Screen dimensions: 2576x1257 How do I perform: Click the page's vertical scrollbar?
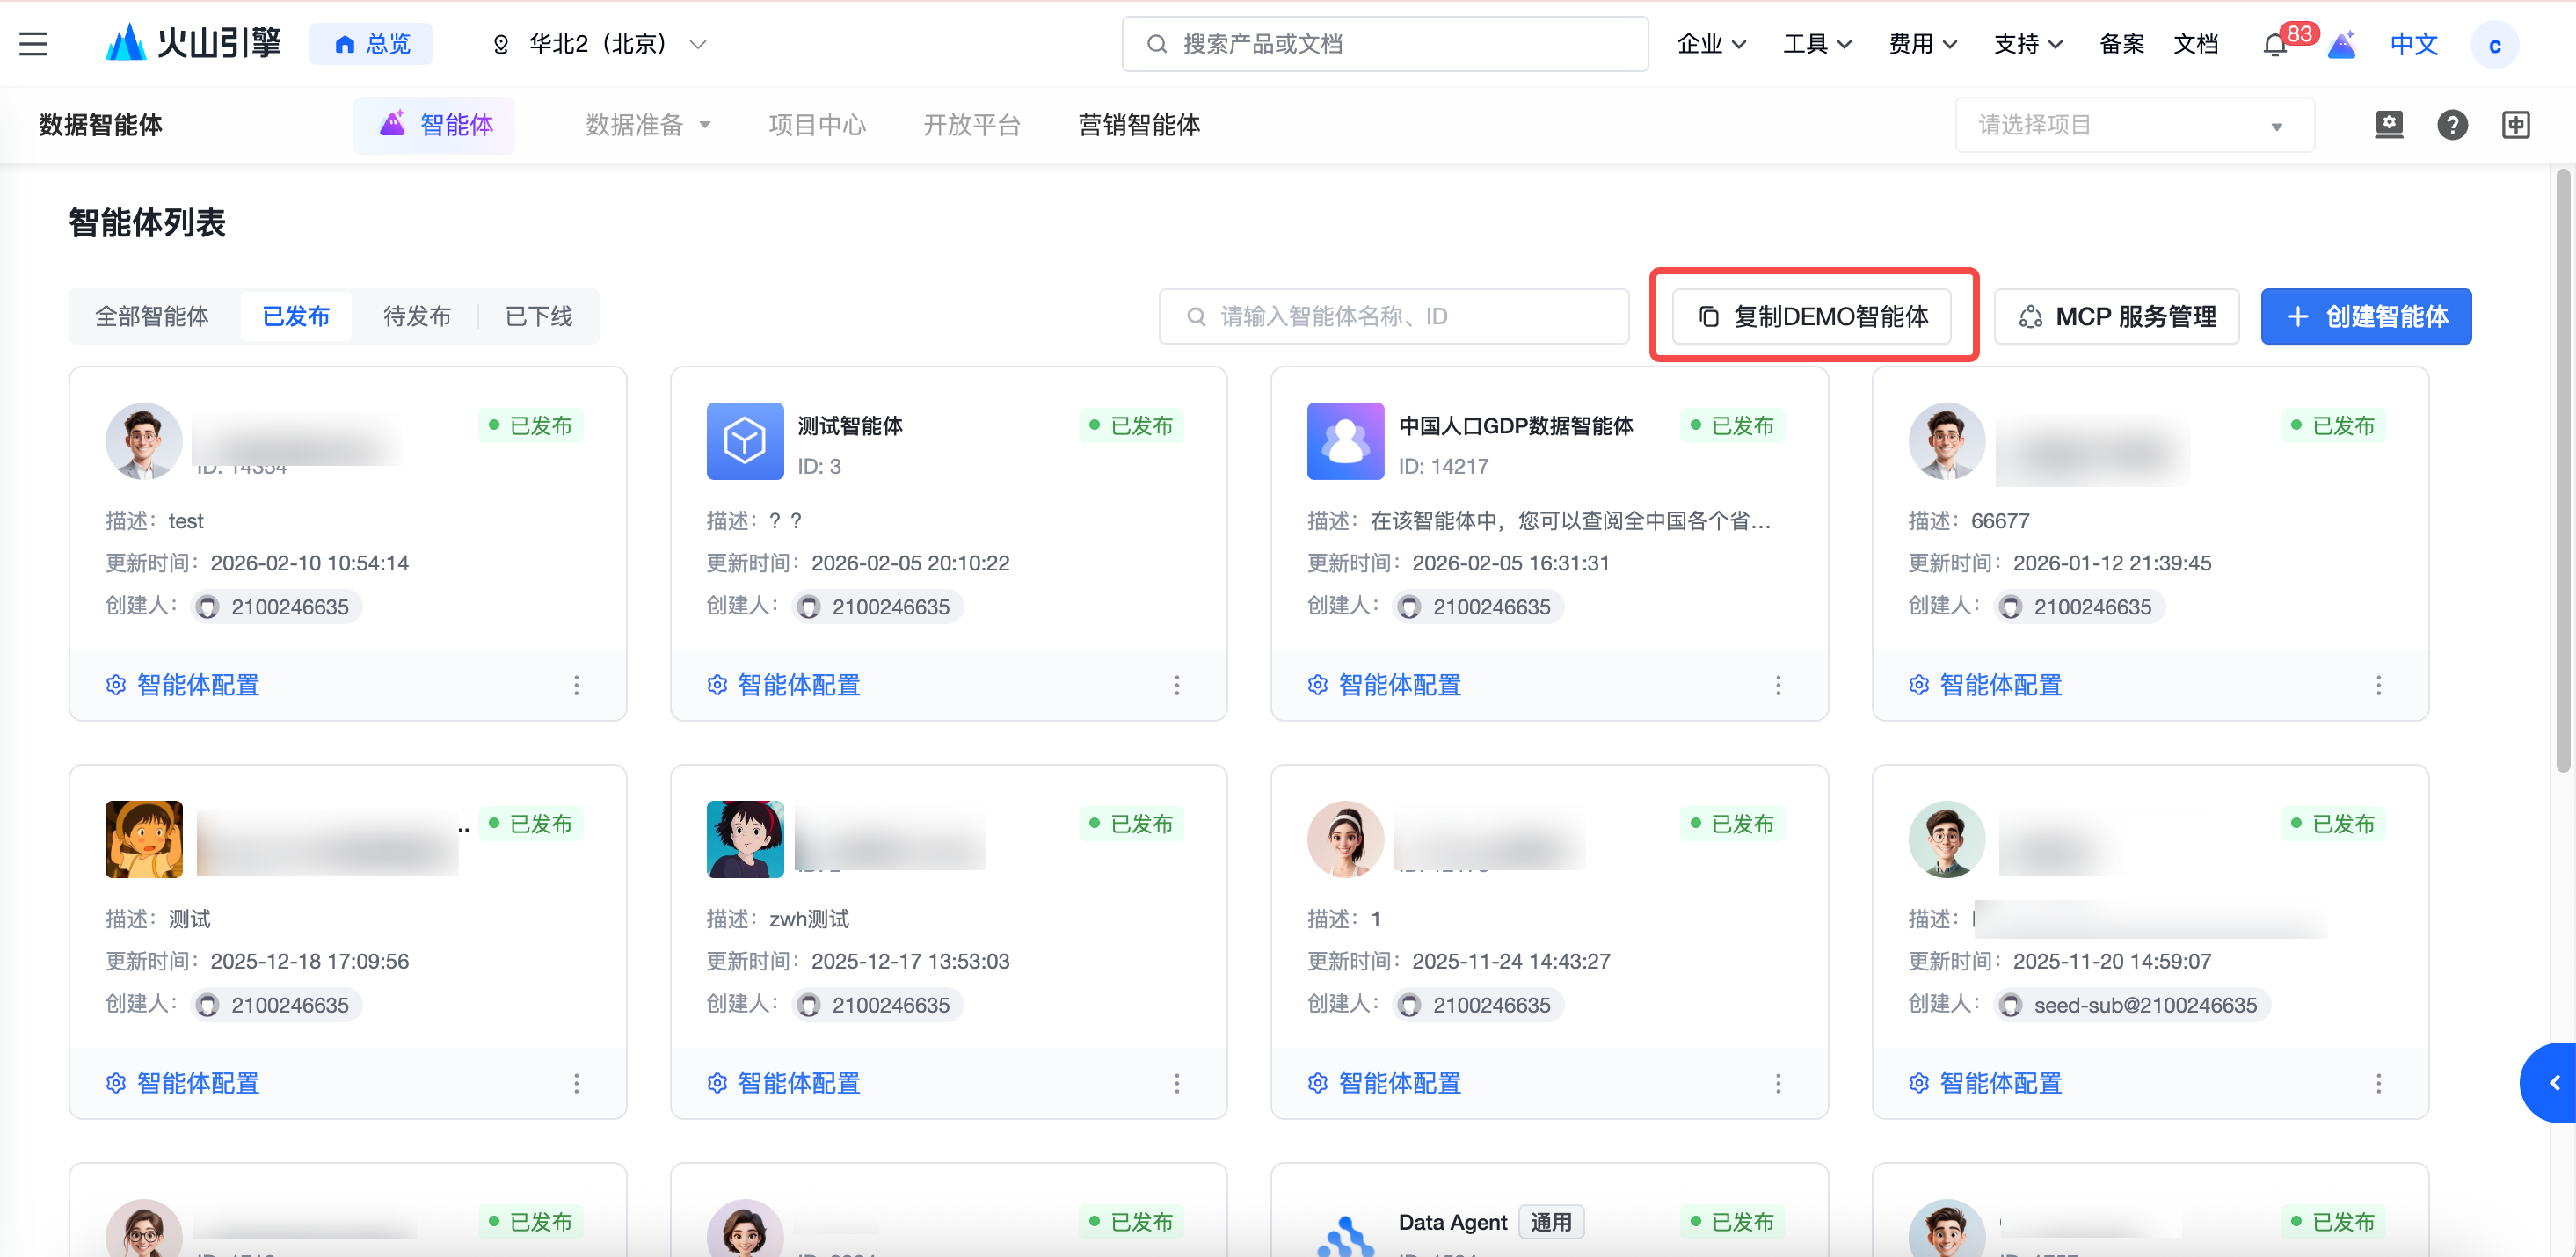2562,470
